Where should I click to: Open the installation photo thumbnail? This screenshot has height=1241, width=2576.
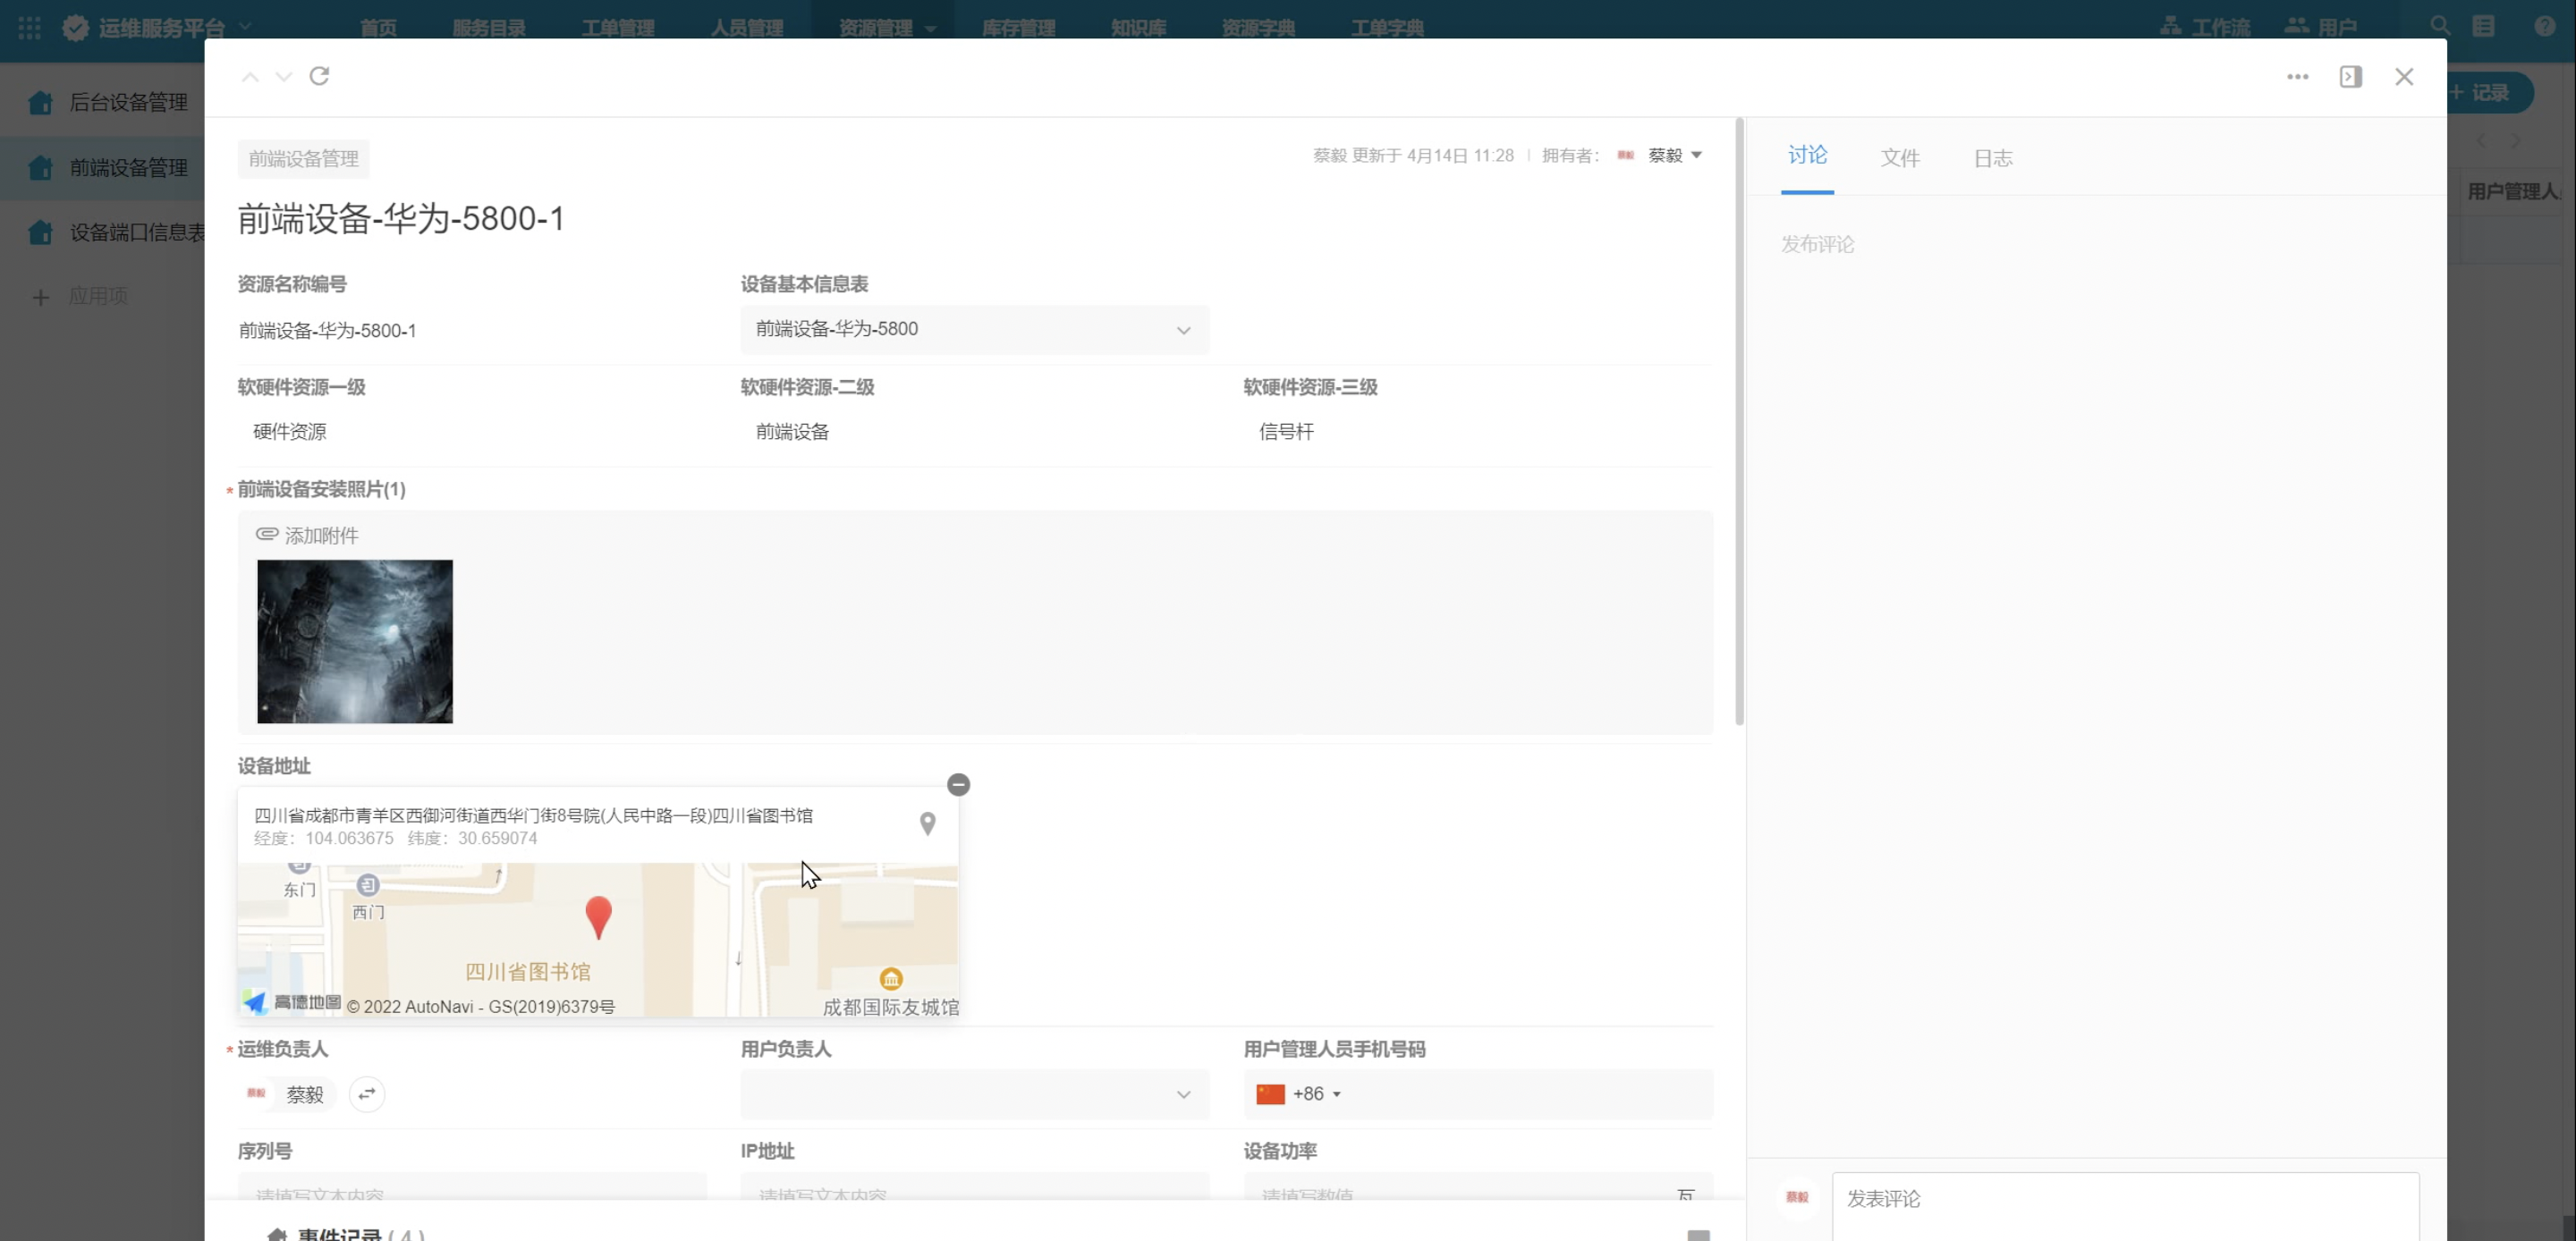(355, 641)
